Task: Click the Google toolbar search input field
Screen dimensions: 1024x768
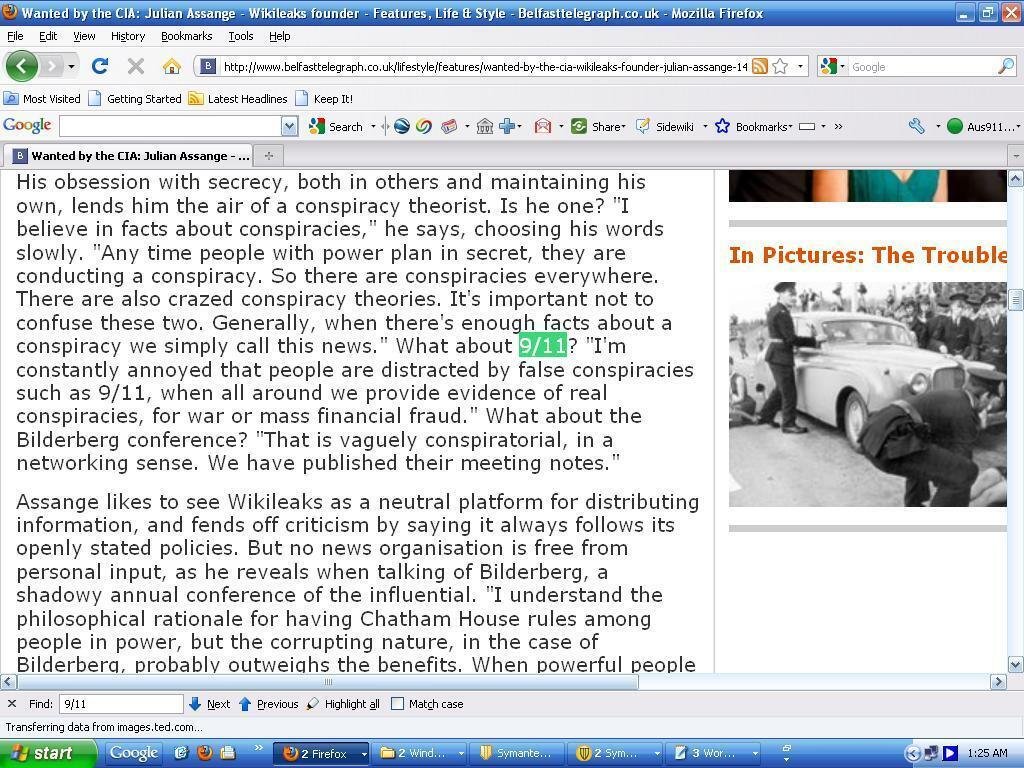Action: point(170,126)
